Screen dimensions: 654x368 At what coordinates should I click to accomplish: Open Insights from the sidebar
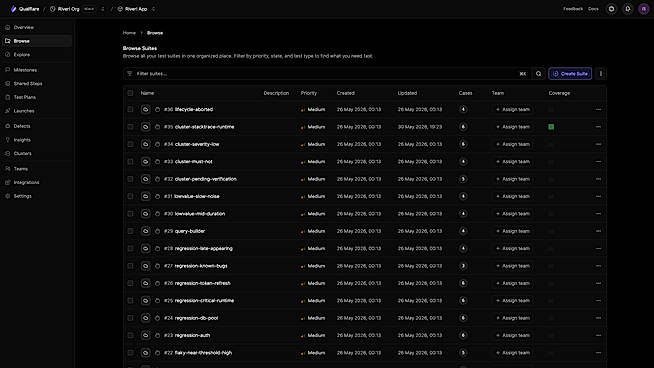tap(37, 140)
